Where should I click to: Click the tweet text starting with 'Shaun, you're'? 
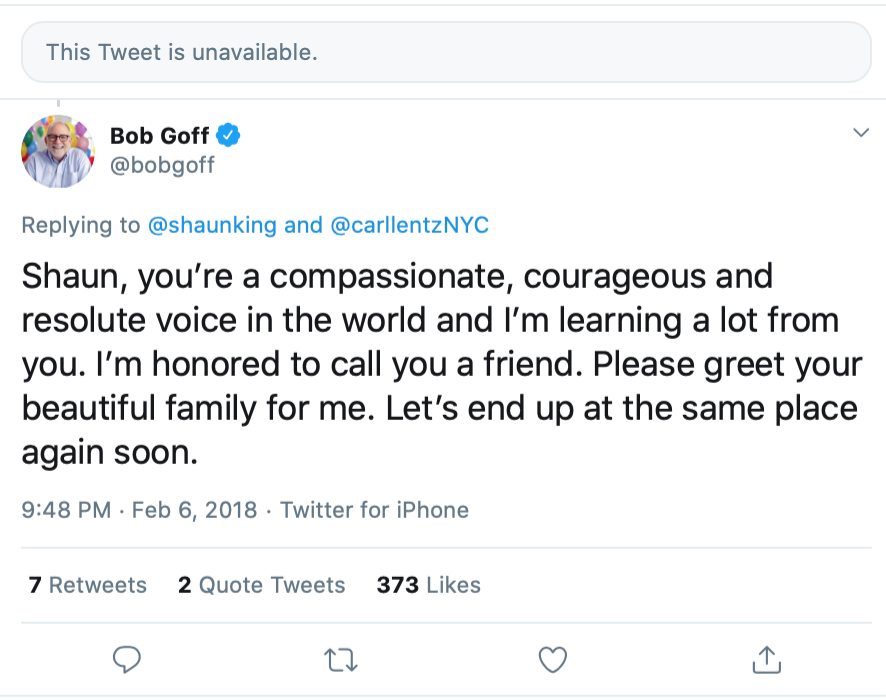point(440,364)
